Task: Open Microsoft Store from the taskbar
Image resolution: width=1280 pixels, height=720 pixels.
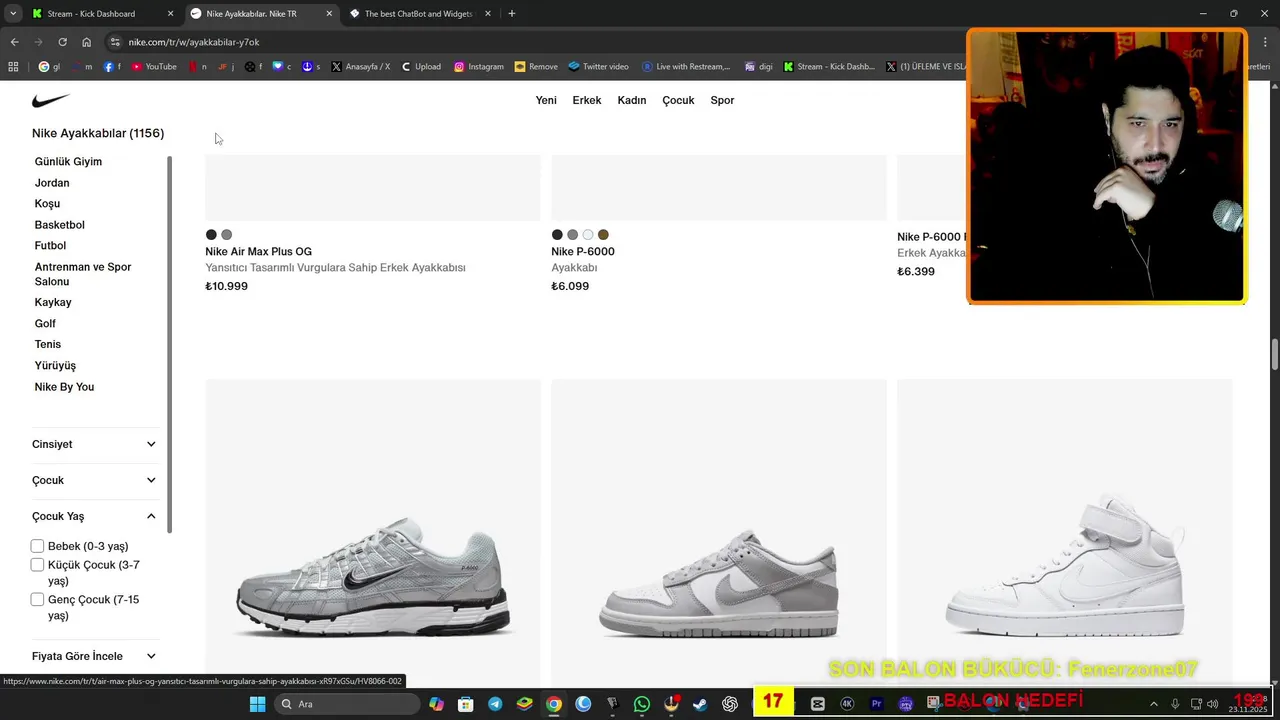Action: tap(465, 704)
